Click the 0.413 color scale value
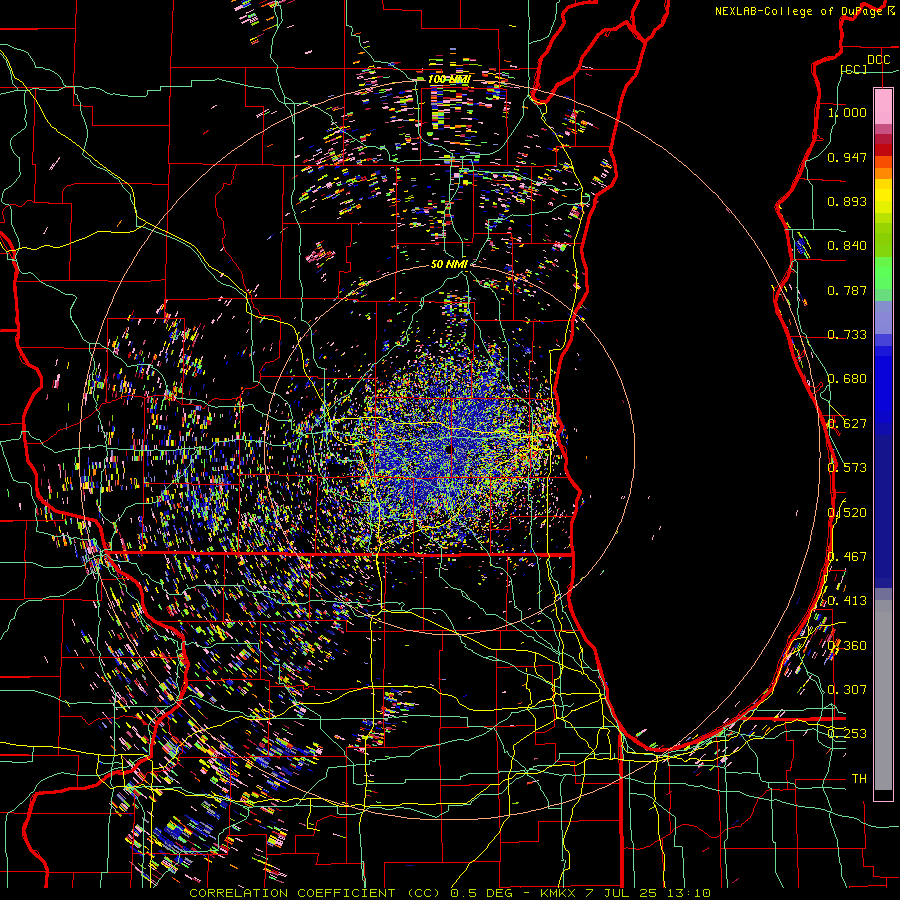The width and height of the screenshot is (900, 900). (847, 601)
